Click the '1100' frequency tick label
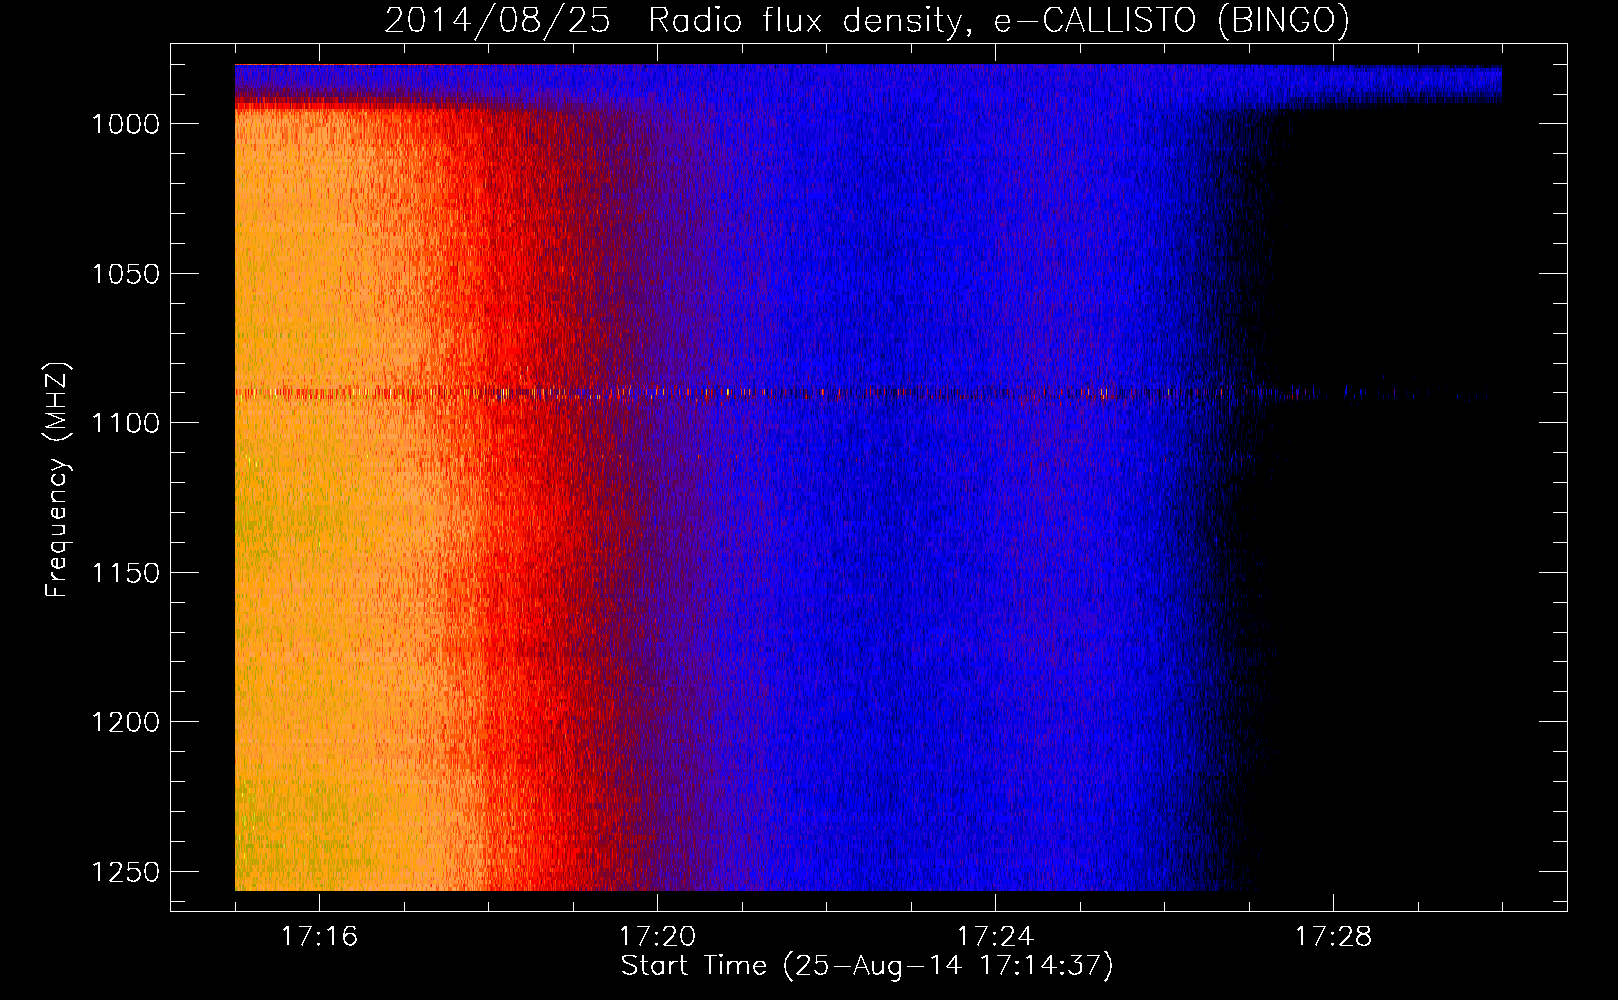 (x=126, y=423)
